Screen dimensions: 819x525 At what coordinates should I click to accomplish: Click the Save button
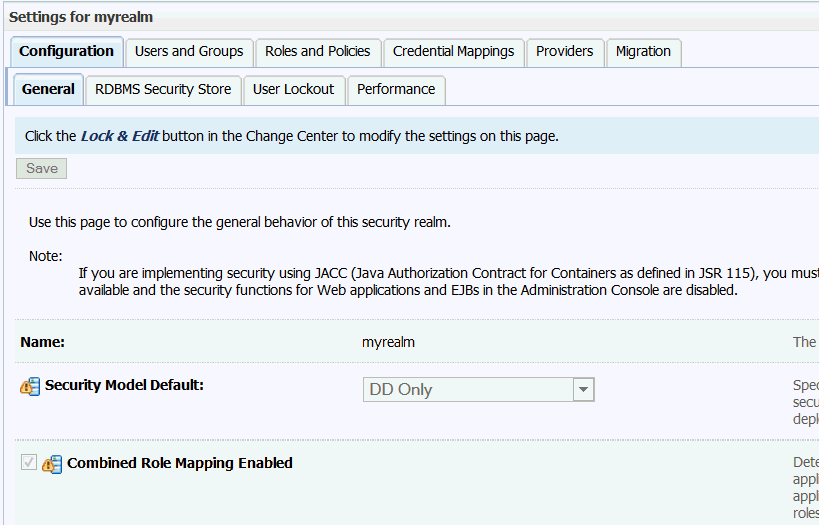(x=42, y=169)
